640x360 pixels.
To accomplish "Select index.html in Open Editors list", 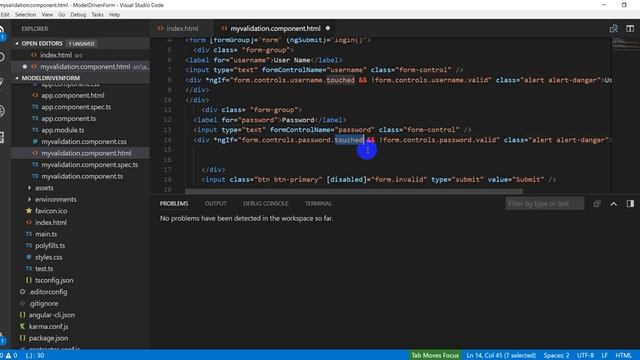I will pos(56,55).
